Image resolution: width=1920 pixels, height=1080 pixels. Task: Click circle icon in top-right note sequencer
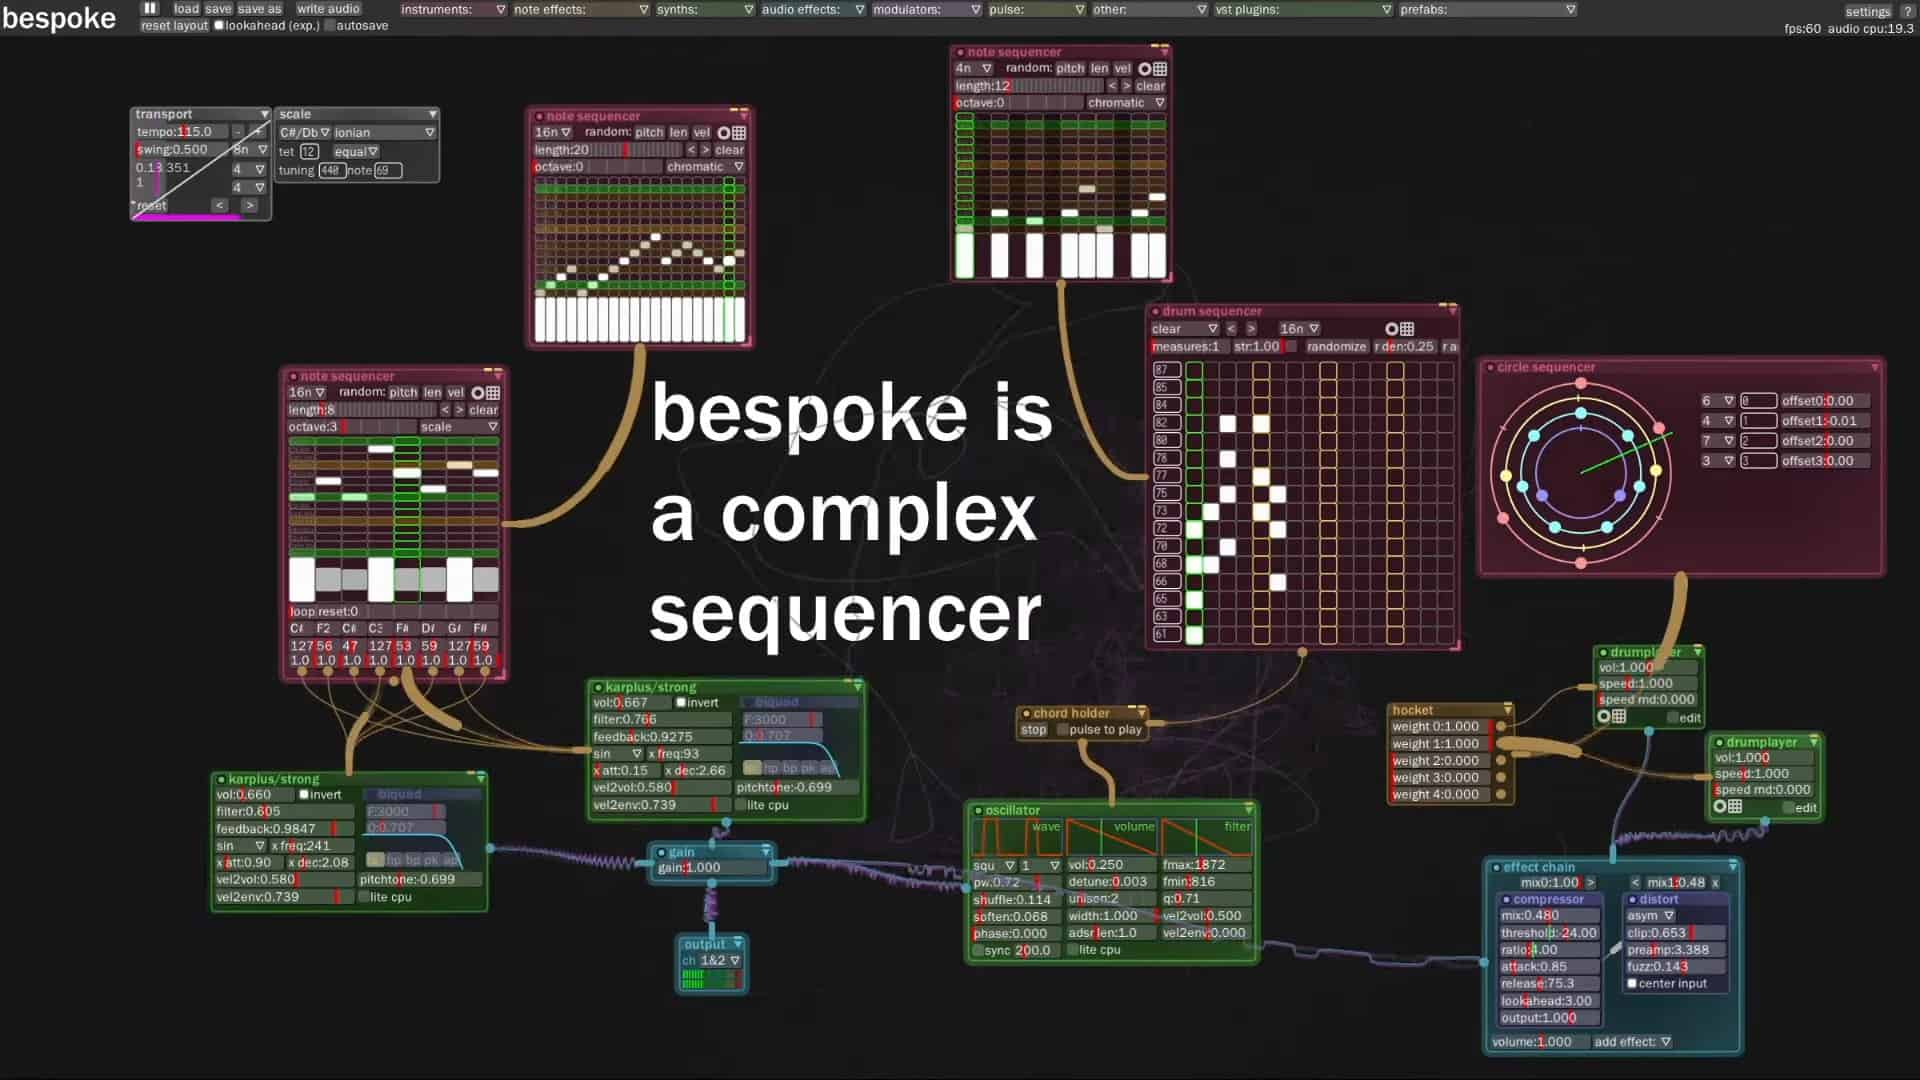point(1145,69)
